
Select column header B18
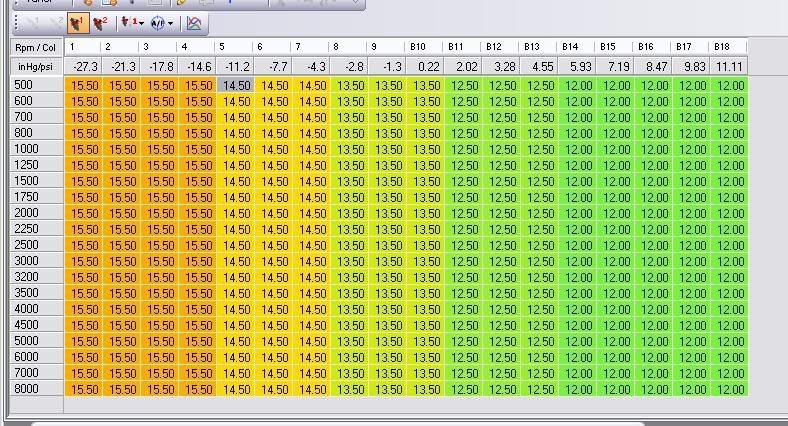(x=729, y=47)
